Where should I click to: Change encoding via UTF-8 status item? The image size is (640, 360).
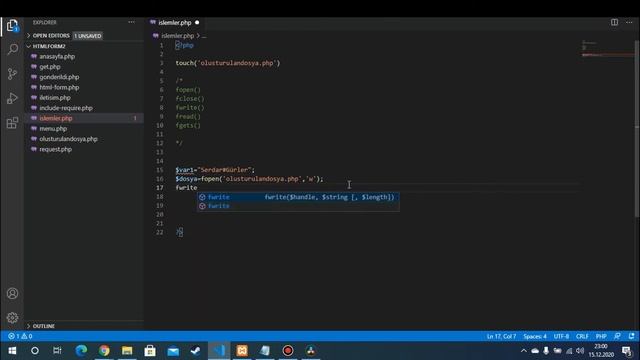pyautogui.click(x=561, y=336)
